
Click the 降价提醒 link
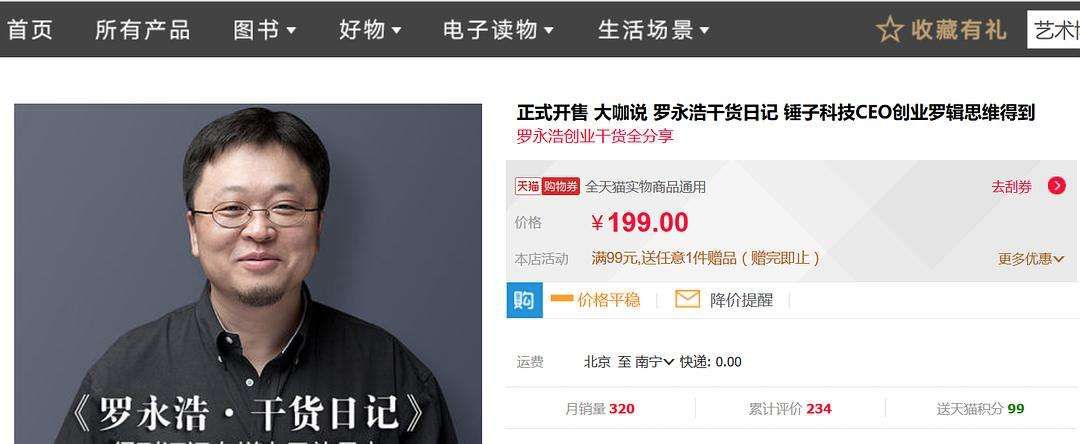point(741,300)
